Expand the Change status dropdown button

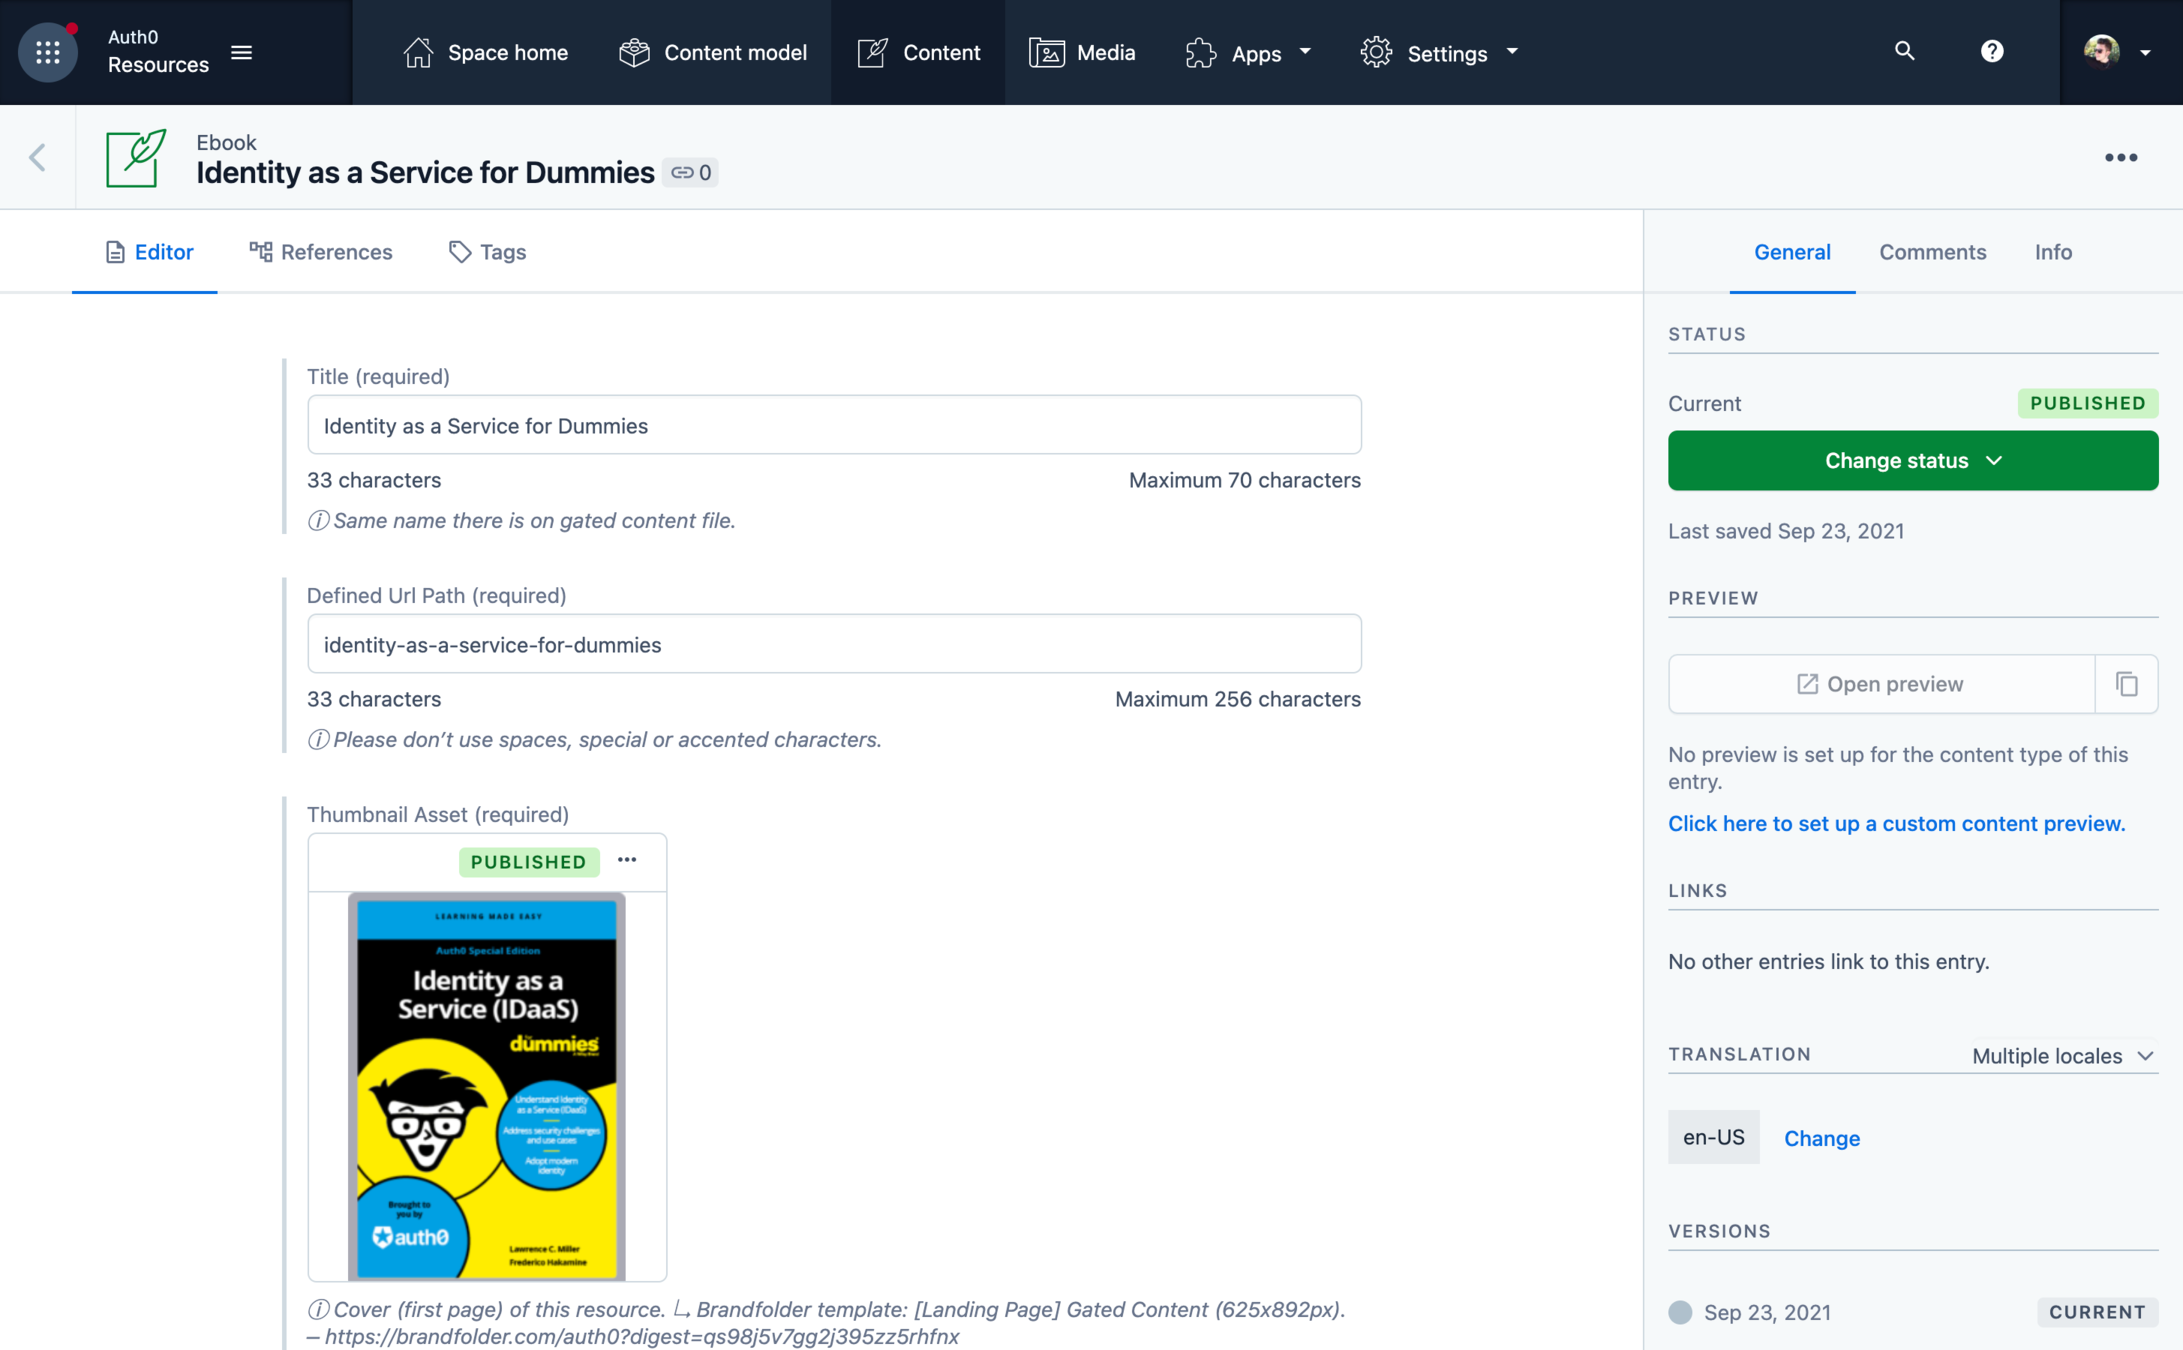point(1912,460)
